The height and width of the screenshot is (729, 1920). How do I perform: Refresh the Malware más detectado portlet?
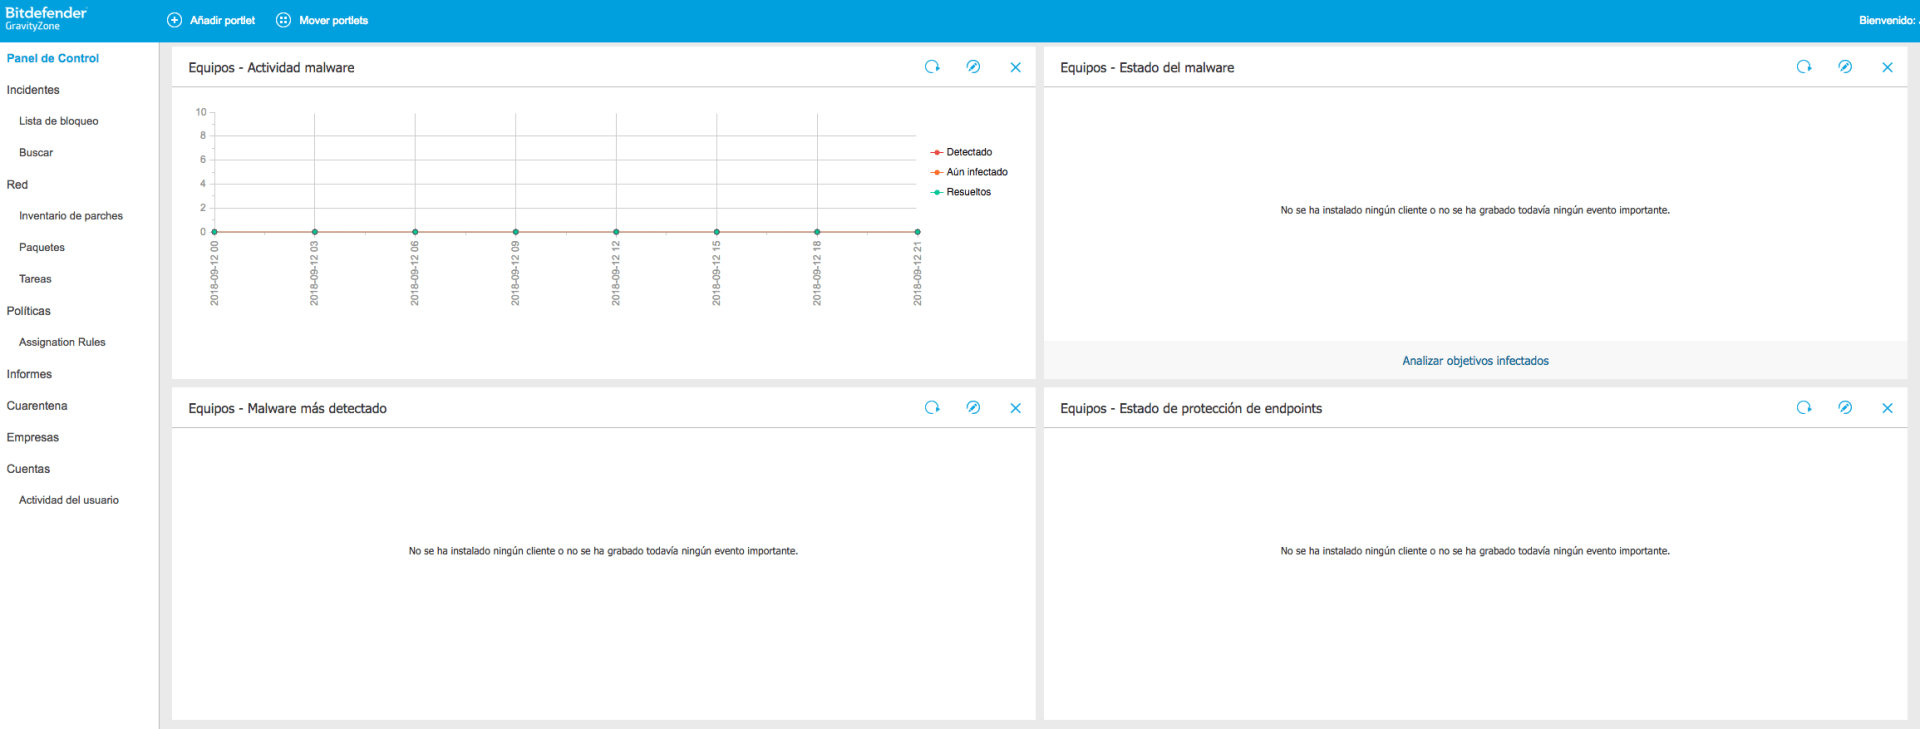[x=932, y=408]
